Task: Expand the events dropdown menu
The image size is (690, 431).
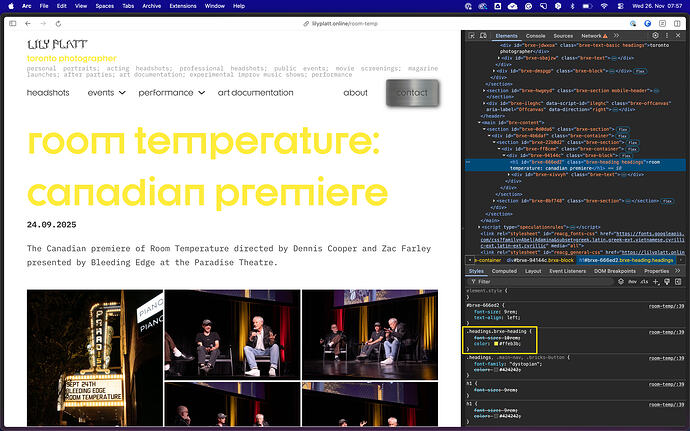Action: coord(106,92)
